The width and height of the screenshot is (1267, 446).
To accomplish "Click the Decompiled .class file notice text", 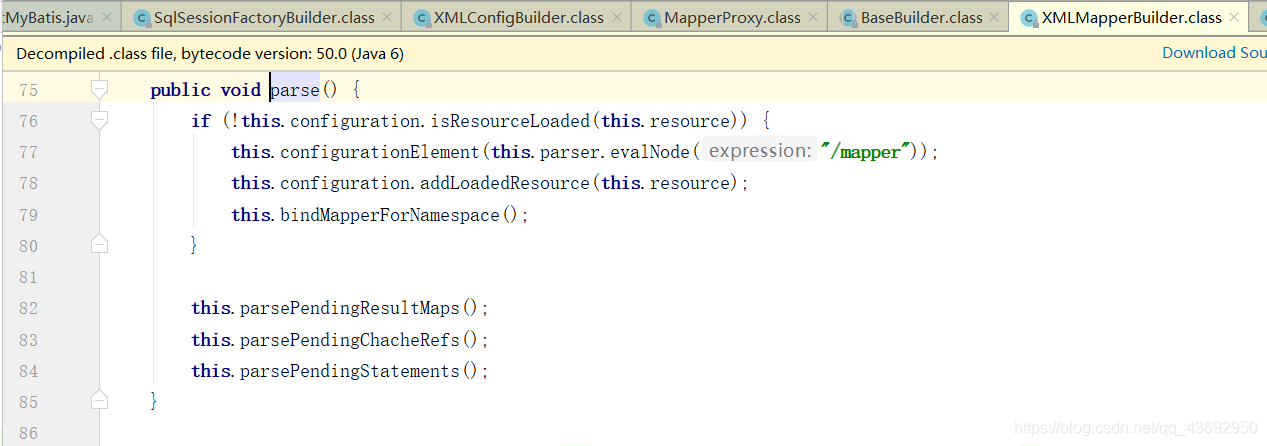I will point(210,54).
